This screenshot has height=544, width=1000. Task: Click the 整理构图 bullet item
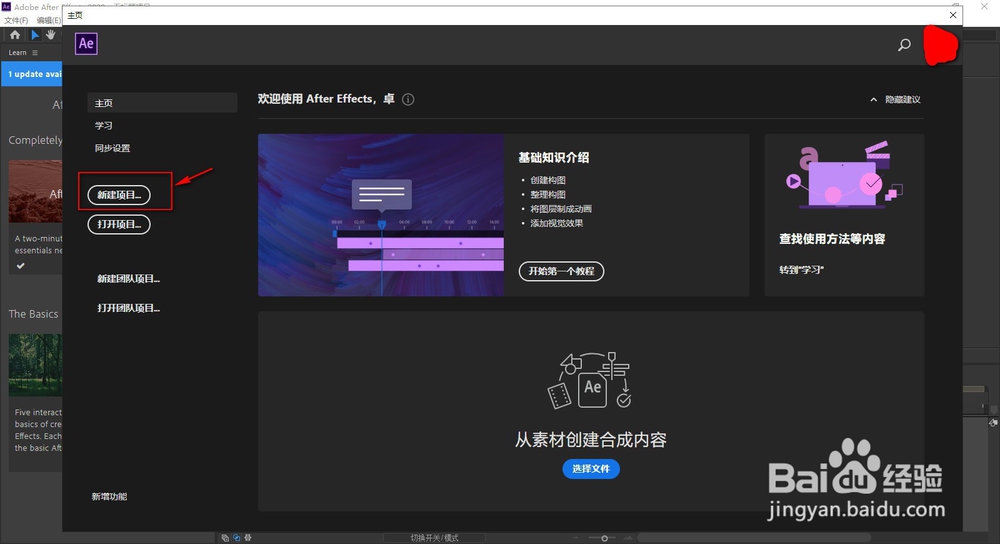click(548, 195)
